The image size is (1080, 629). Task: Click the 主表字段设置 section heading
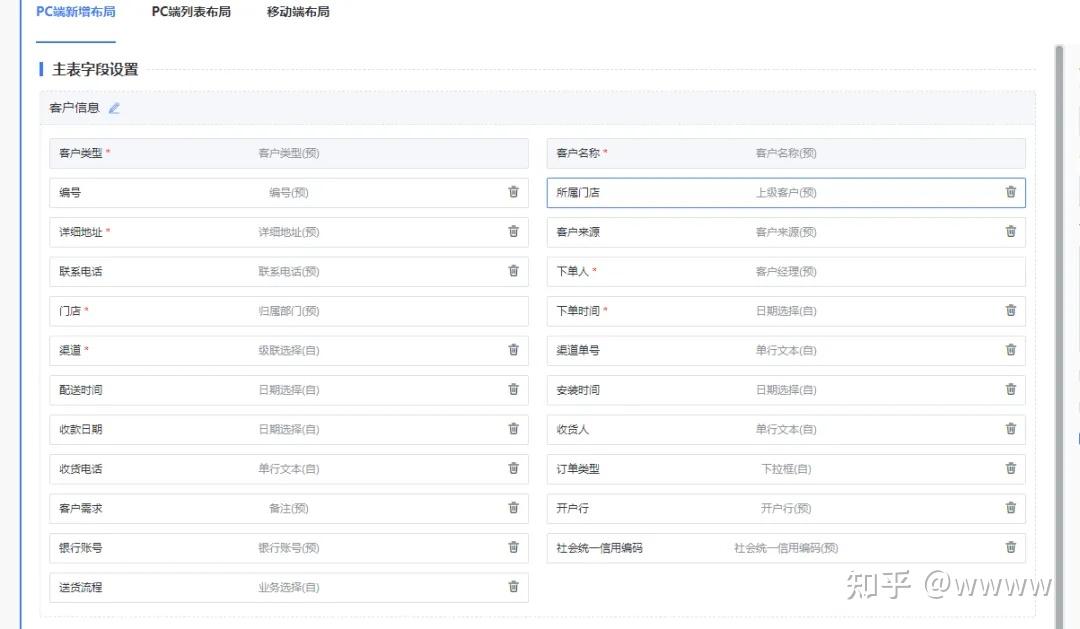point(95,70)
